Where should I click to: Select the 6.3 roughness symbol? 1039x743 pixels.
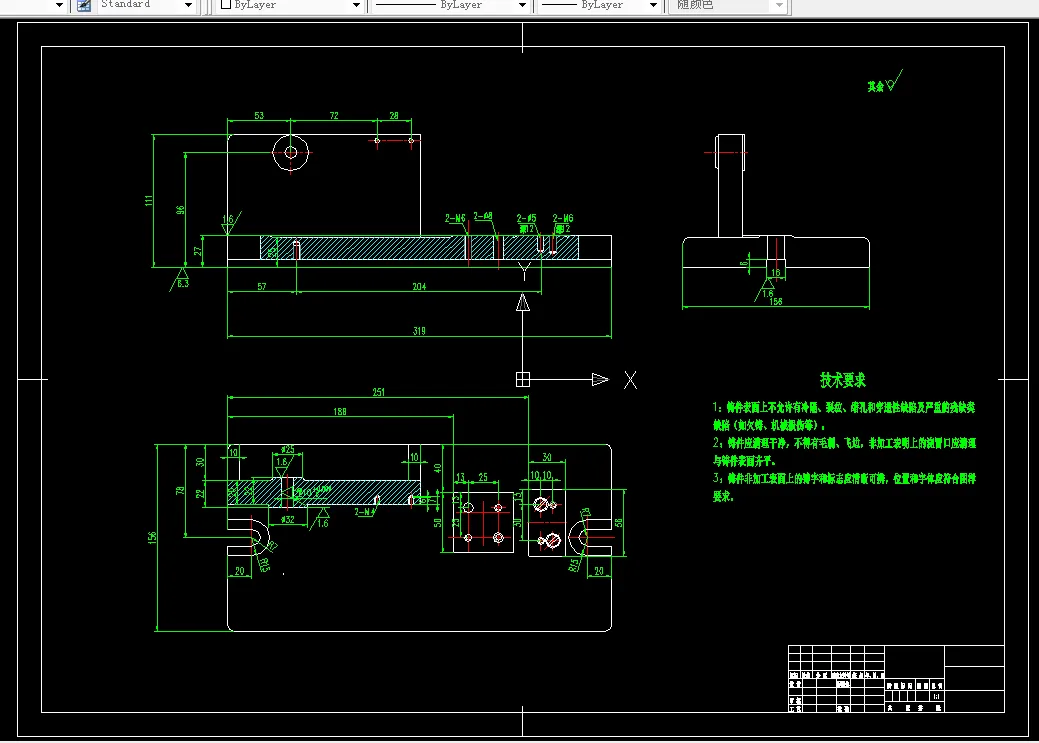point(181,279)
